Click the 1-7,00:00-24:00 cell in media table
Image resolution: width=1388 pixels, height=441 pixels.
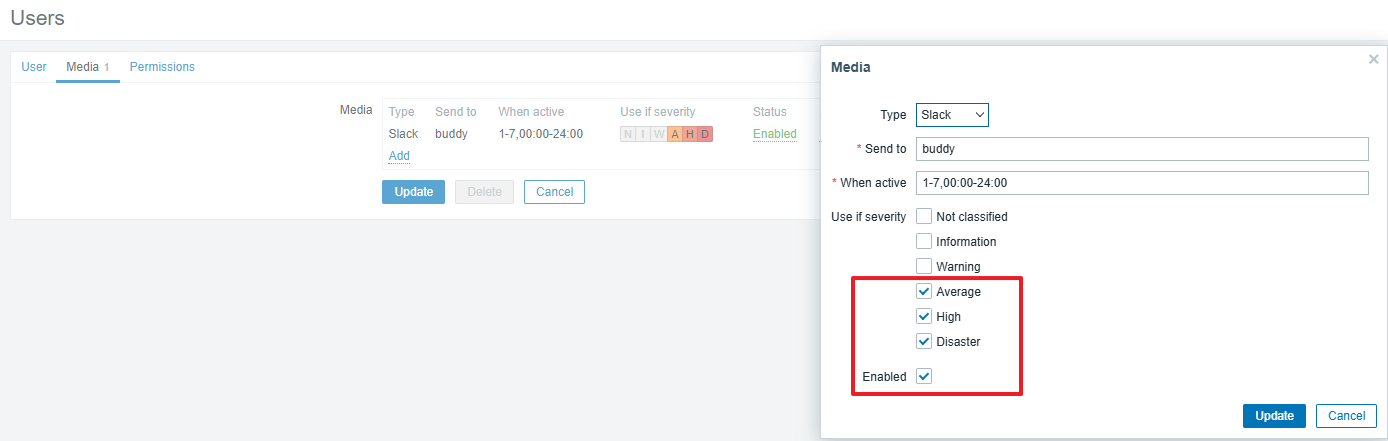pos(541,134)
